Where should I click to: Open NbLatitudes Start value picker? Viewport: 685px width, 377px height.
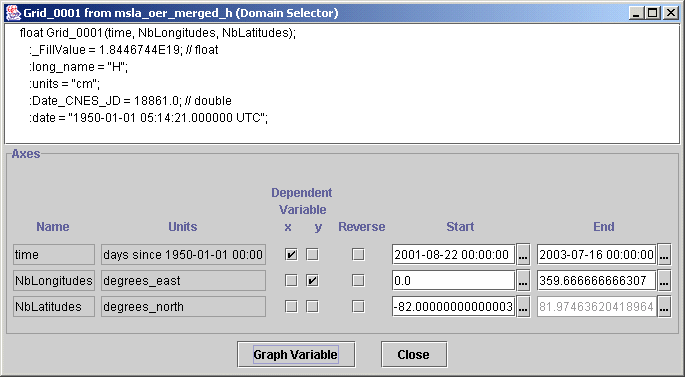pos(523,307)
